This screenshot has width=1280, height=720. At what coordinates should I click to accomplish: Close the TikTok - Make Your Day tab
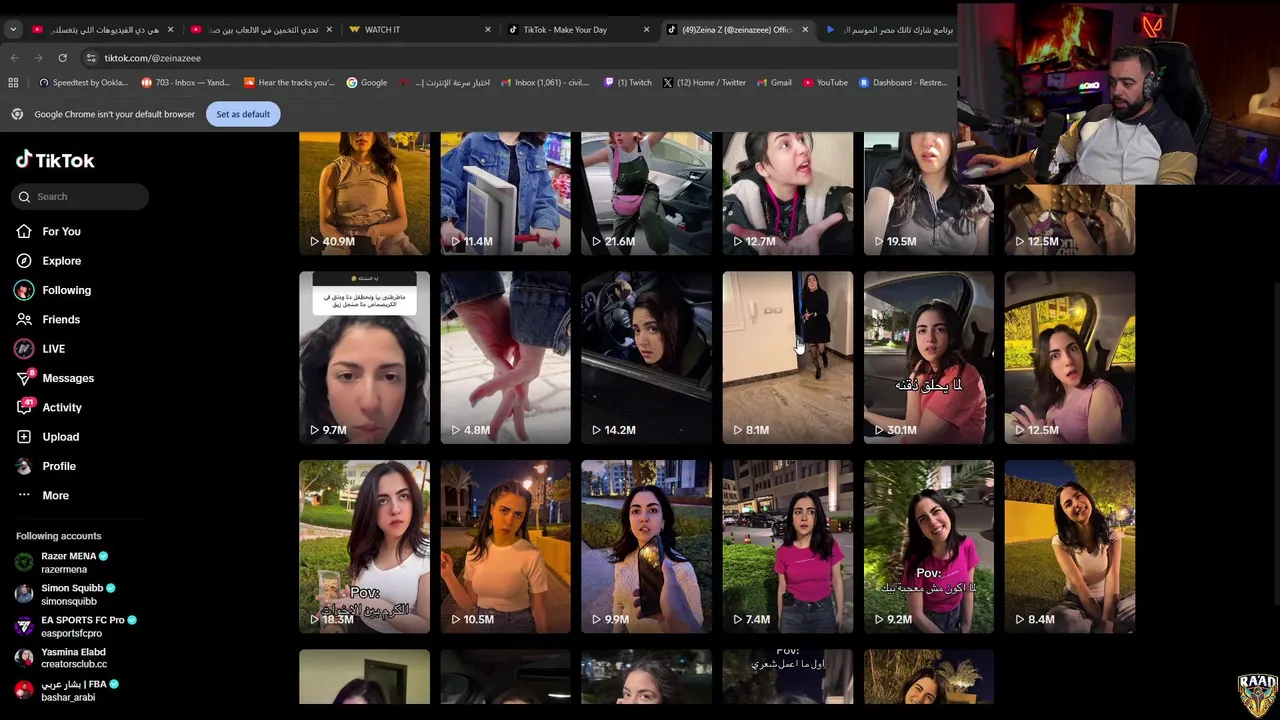click(x=646, y=30)
